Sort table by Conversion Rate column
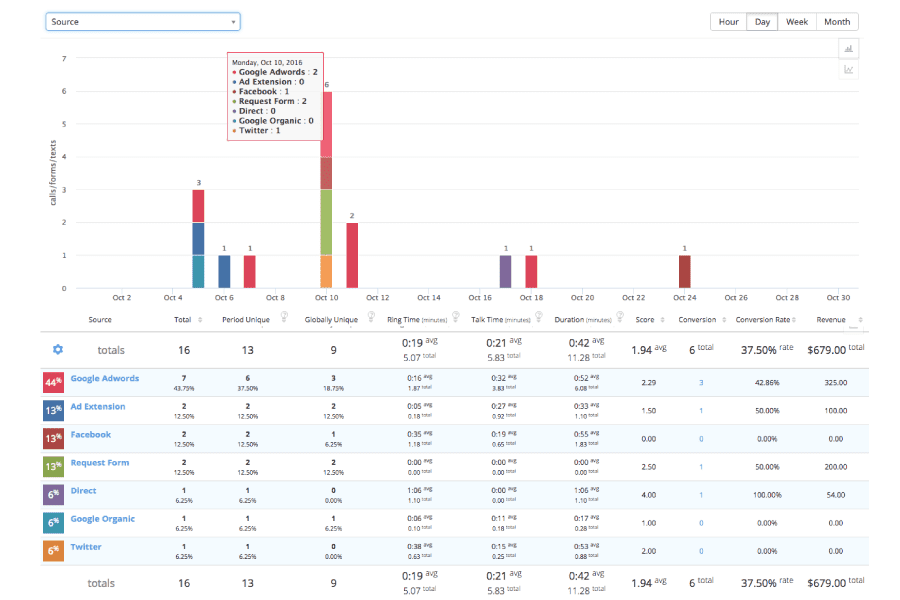Viewport: 900px width, 600px height. point(764,320)
